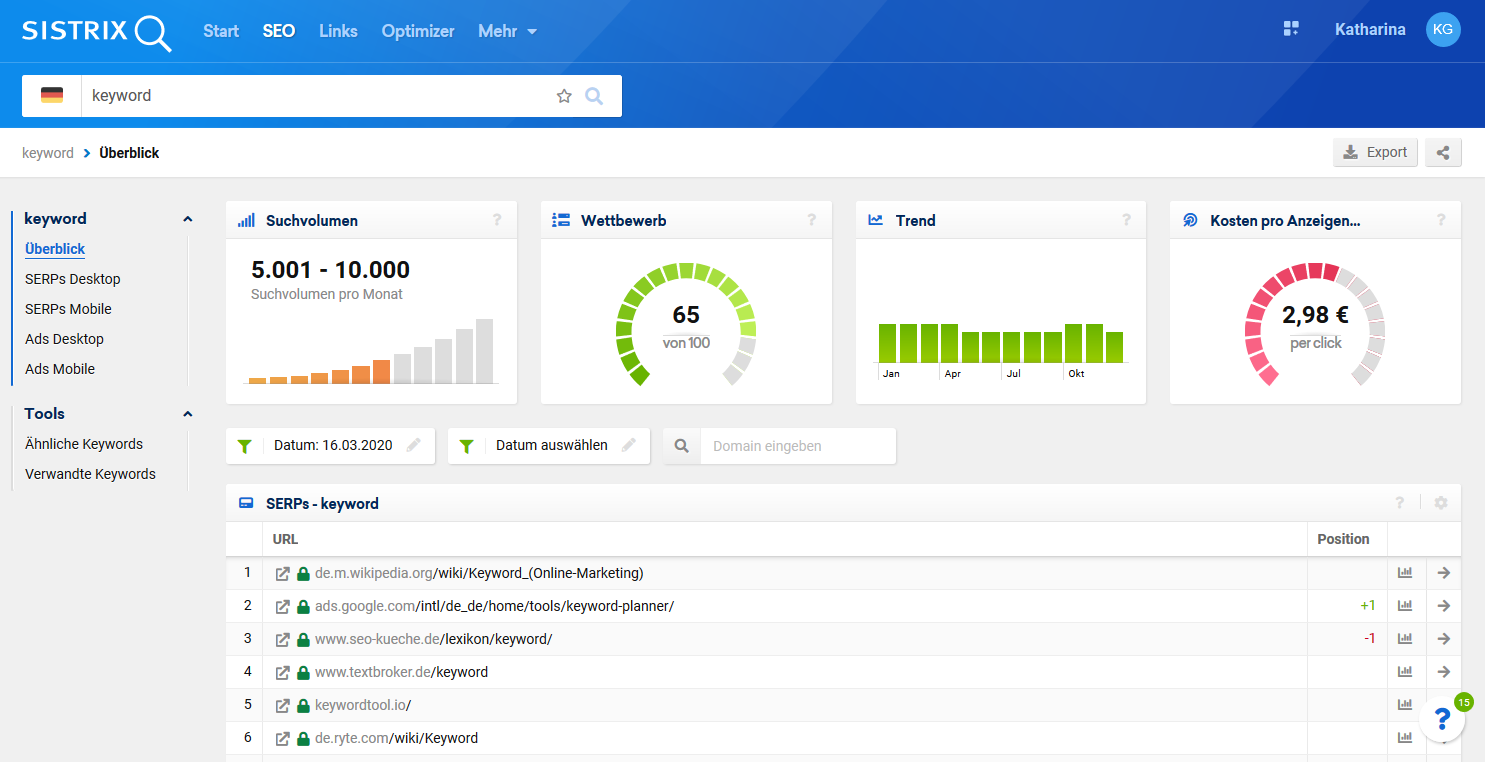The width and height of the screenshot is (1485, 762).
Task: Click the SISTRIX logo
Action: click(97, 31)
